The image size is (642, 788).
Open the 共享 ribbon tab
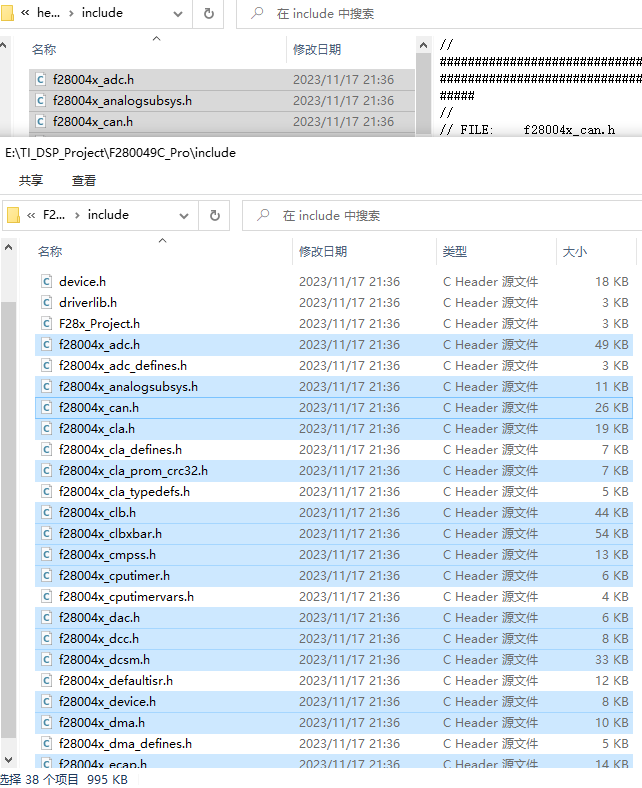pyautogui.click(x=31, y=180)
